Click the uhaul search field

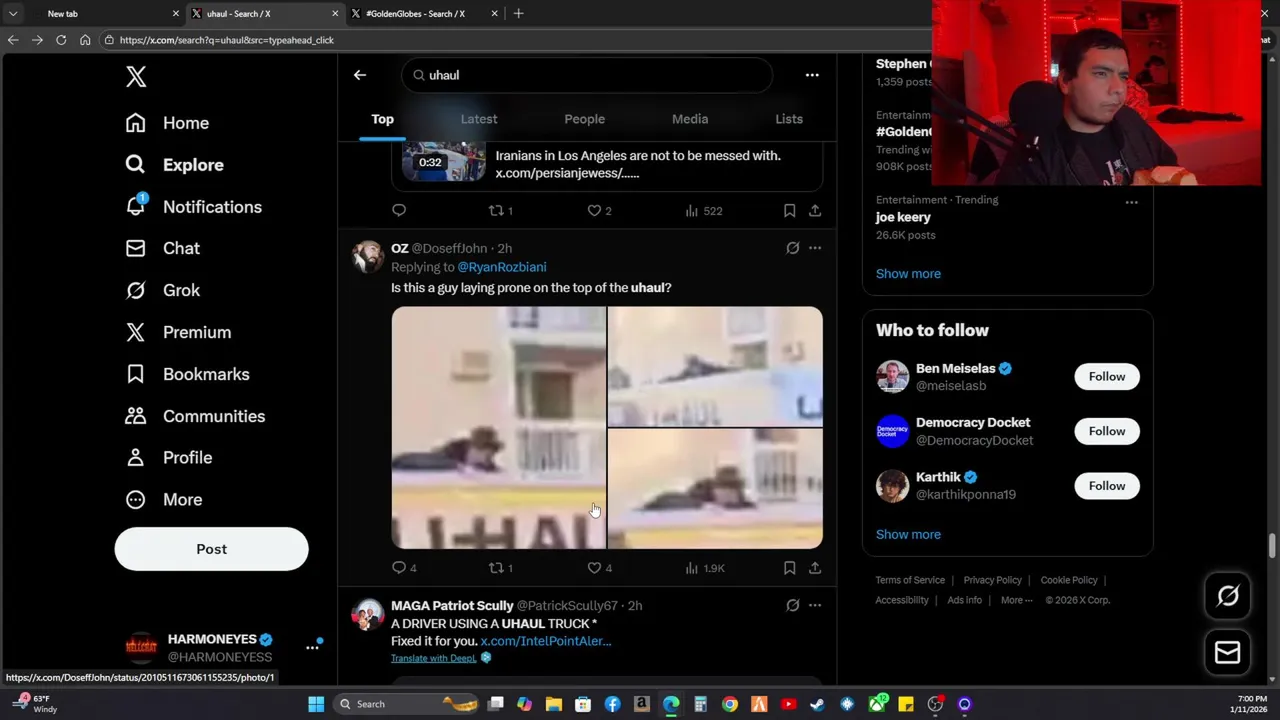[587, 75]
